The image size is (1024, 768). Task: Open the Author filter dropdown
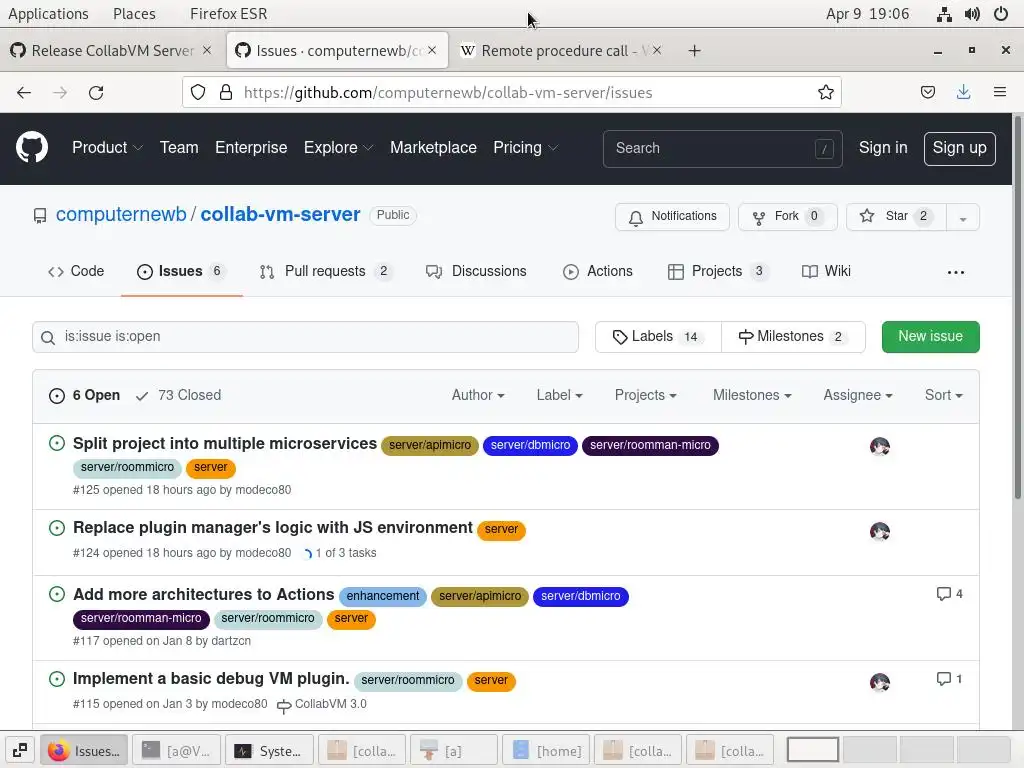pos(477,395)
